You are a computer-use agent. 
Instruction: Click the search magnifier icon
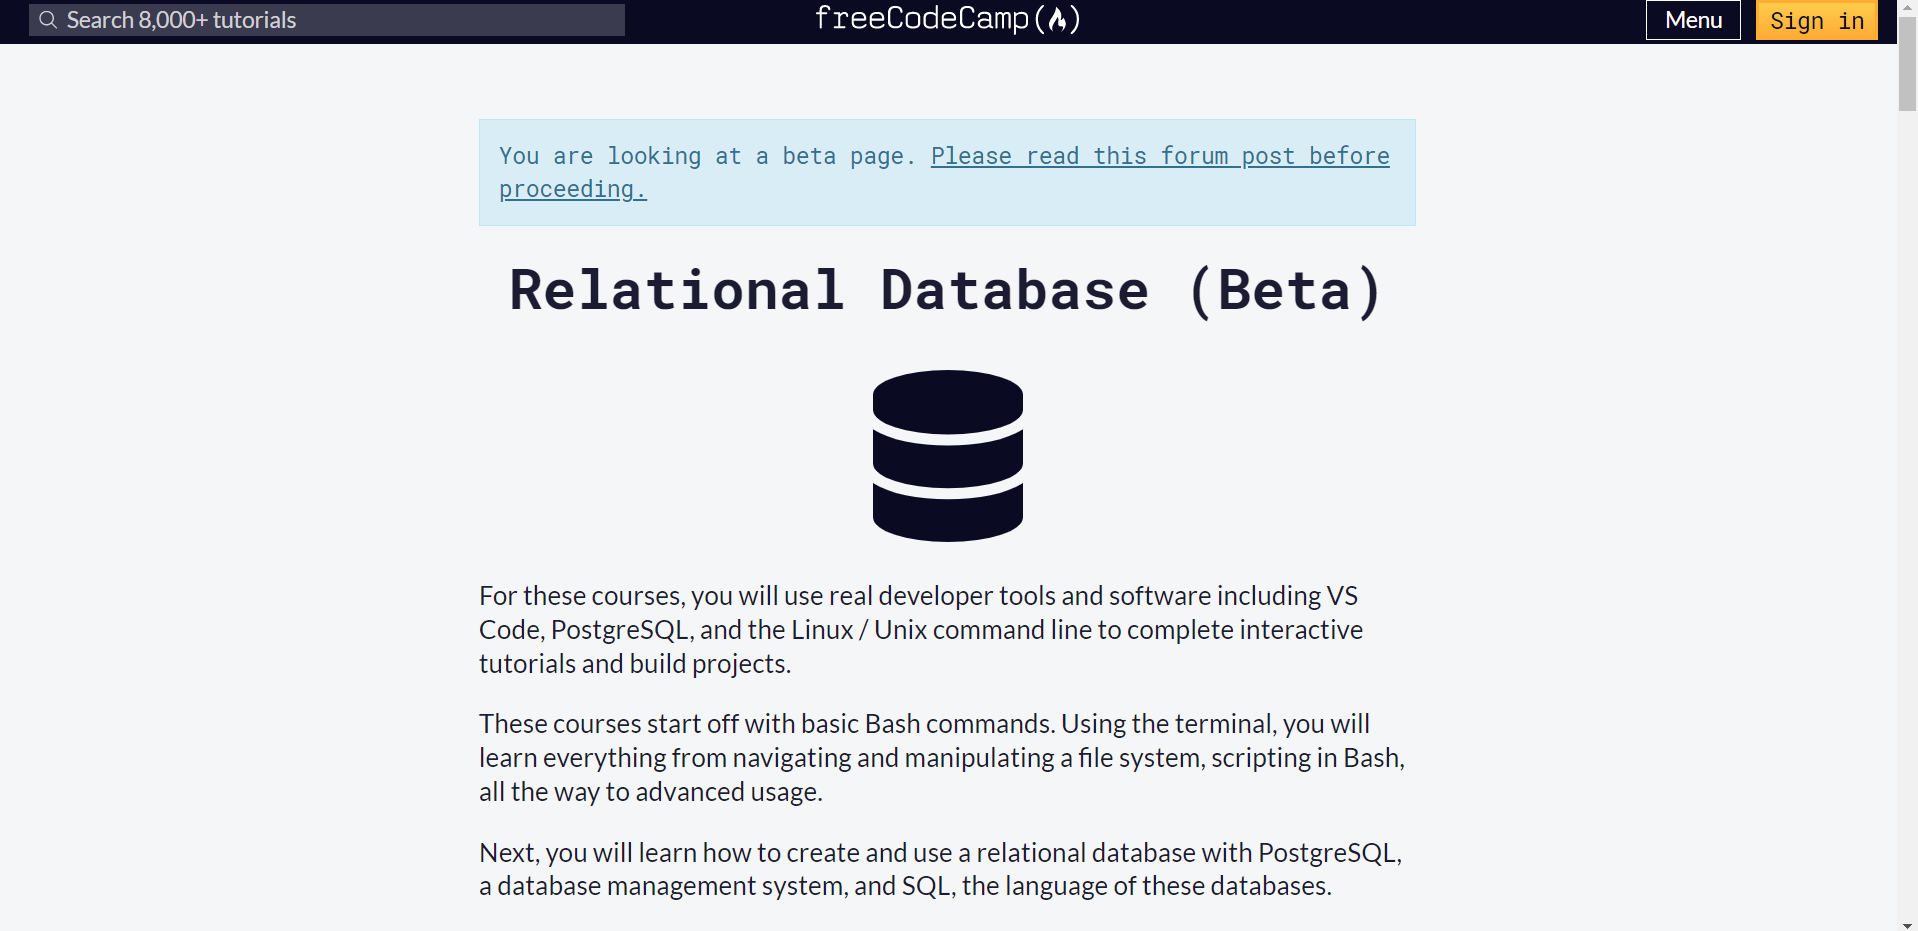click(47, 20)
